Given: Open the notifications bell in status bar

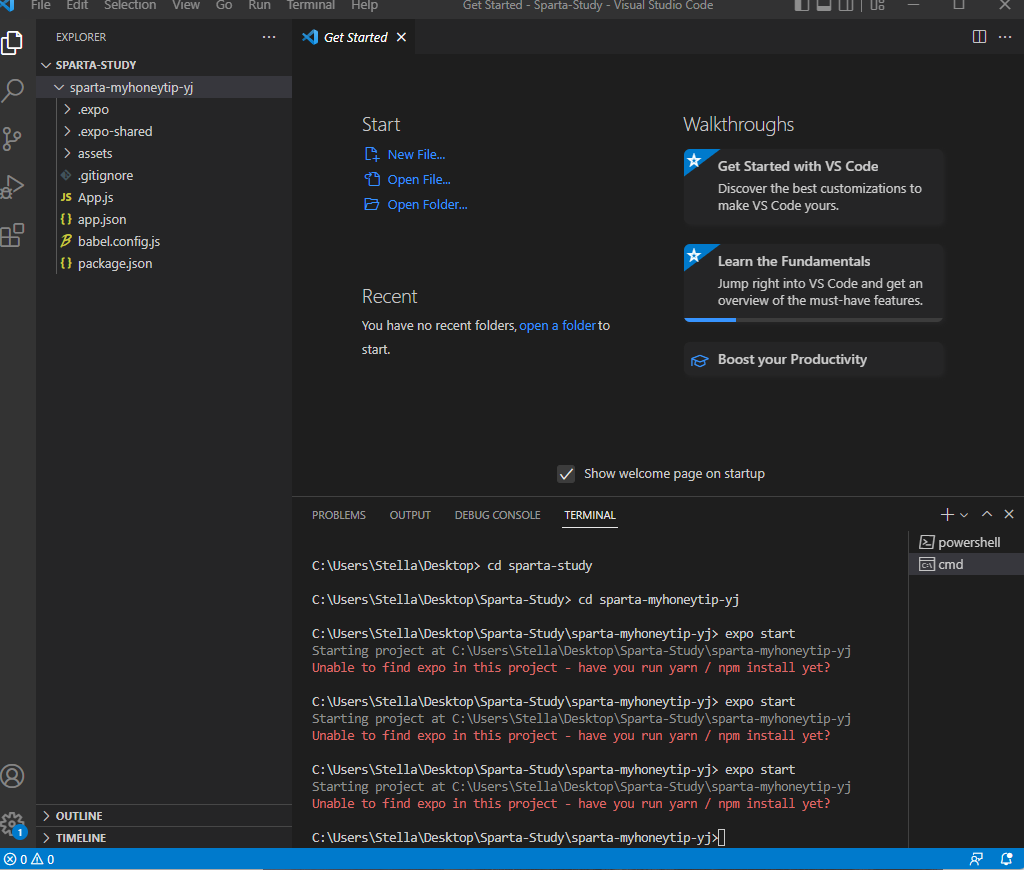Looking at the screenshot, I should [x=1006, y=860].
